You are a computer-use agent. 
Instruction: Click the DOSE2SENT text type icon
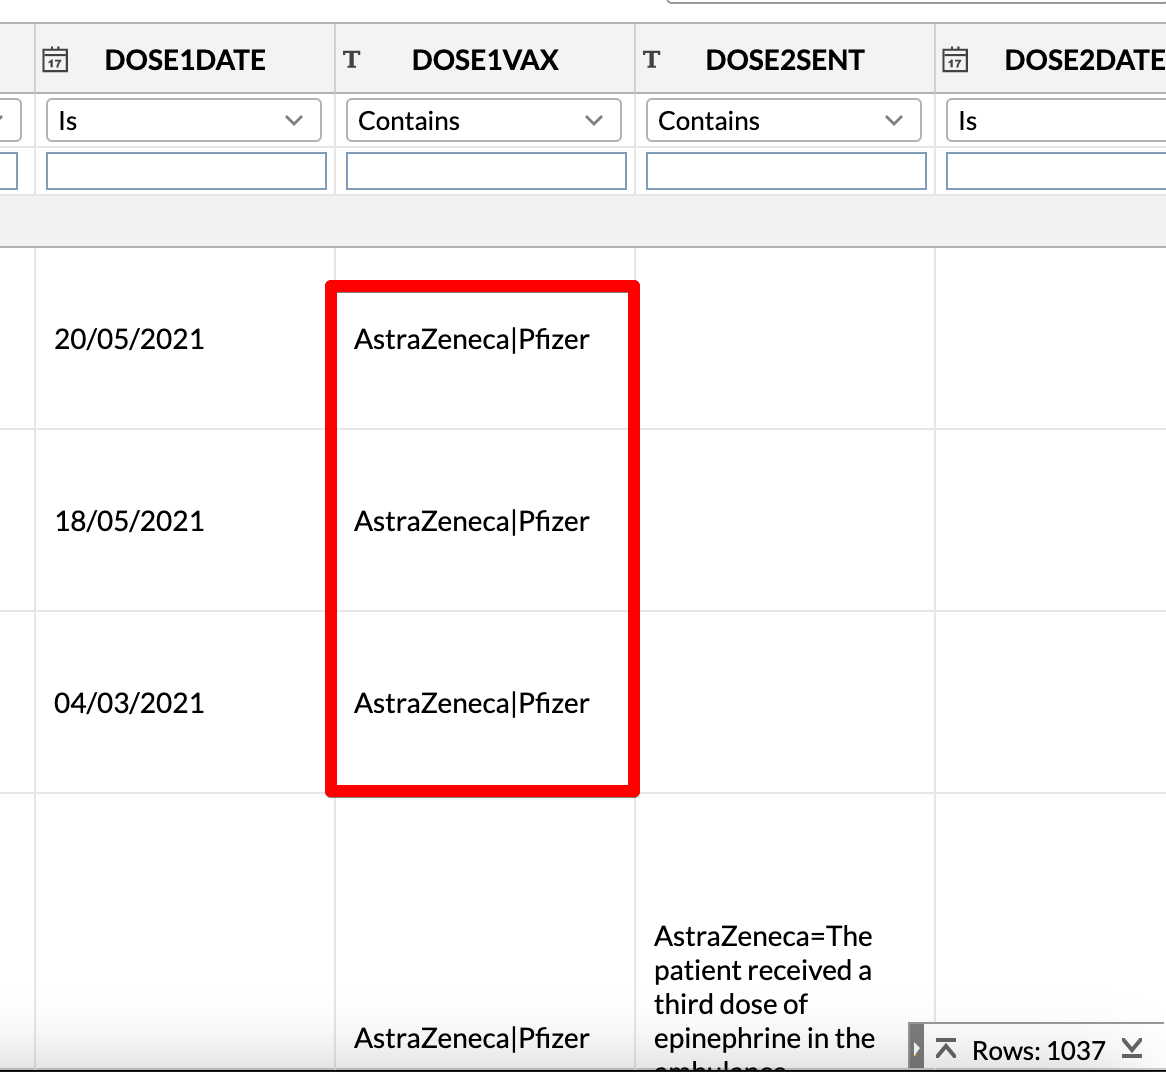coord(651,59)
